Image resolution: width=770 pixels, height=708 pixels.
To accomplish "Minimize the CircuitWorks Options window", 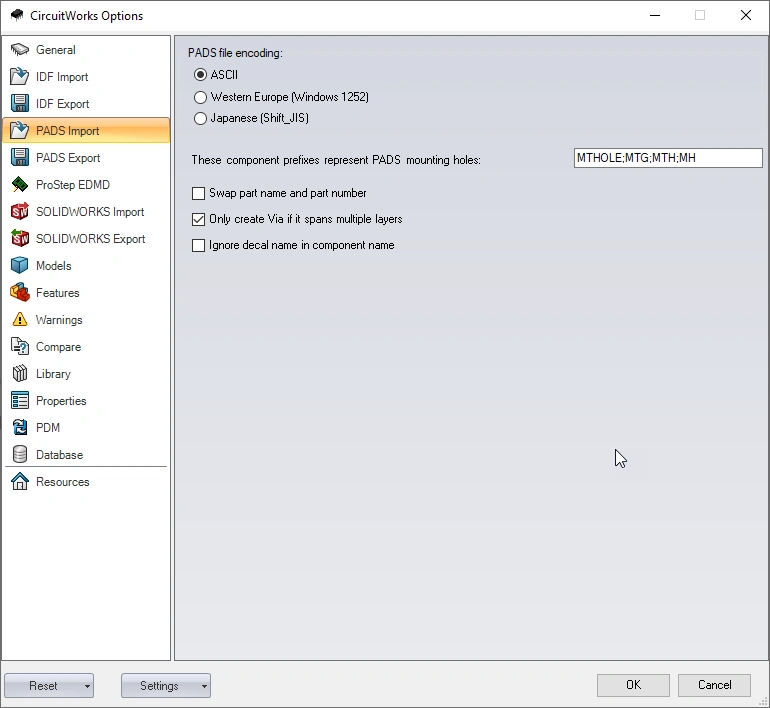I will point(655,15).
